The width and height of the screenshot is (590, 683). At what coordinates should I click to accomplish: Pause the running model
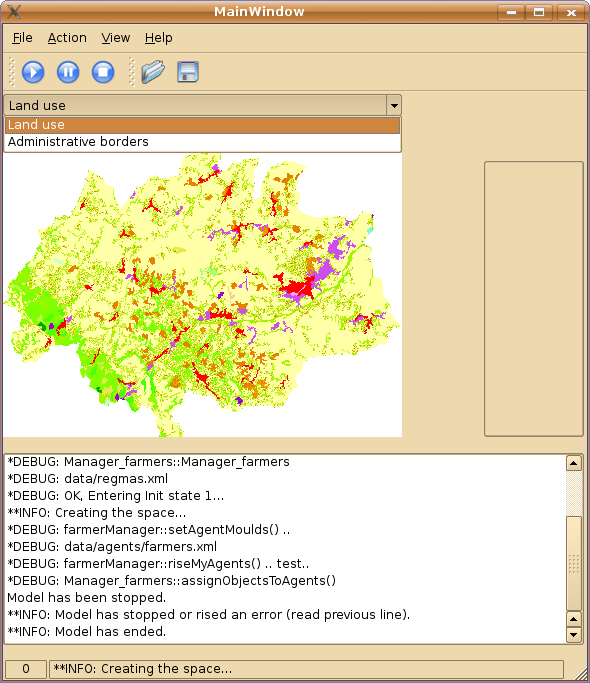[x=68, y=72]
